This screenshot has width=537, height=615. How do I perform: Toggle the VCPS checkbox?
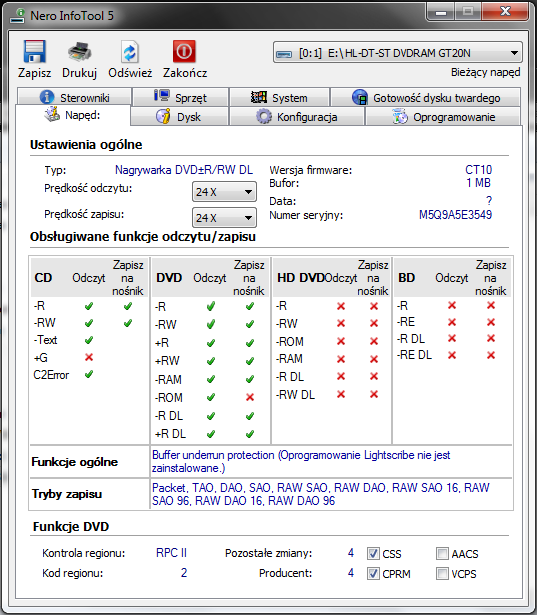pyautogui.click(x=442, y=574)
